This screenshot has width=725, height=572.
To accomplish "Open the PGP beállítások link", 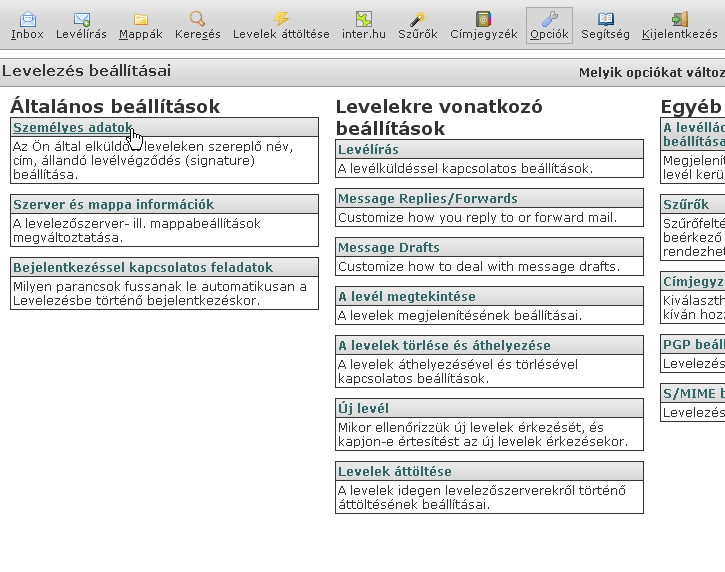I will point(694,344).
